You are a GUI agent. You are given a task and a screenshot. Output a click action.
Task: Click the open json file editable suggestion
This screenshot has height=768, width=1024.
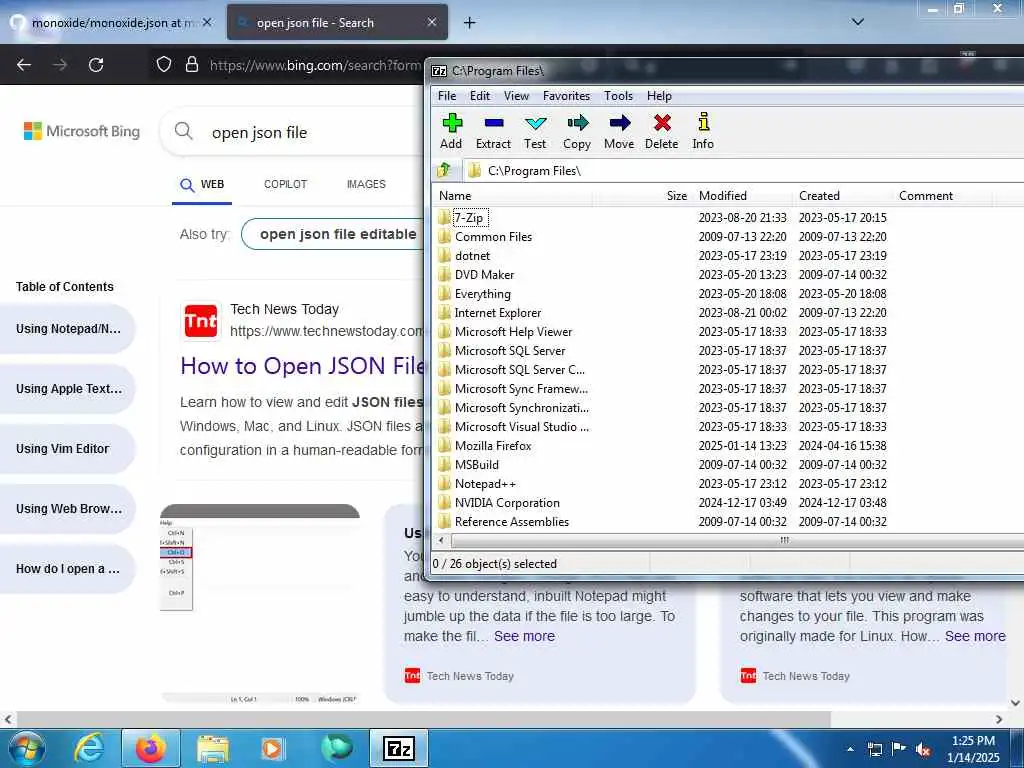[334, 234]
